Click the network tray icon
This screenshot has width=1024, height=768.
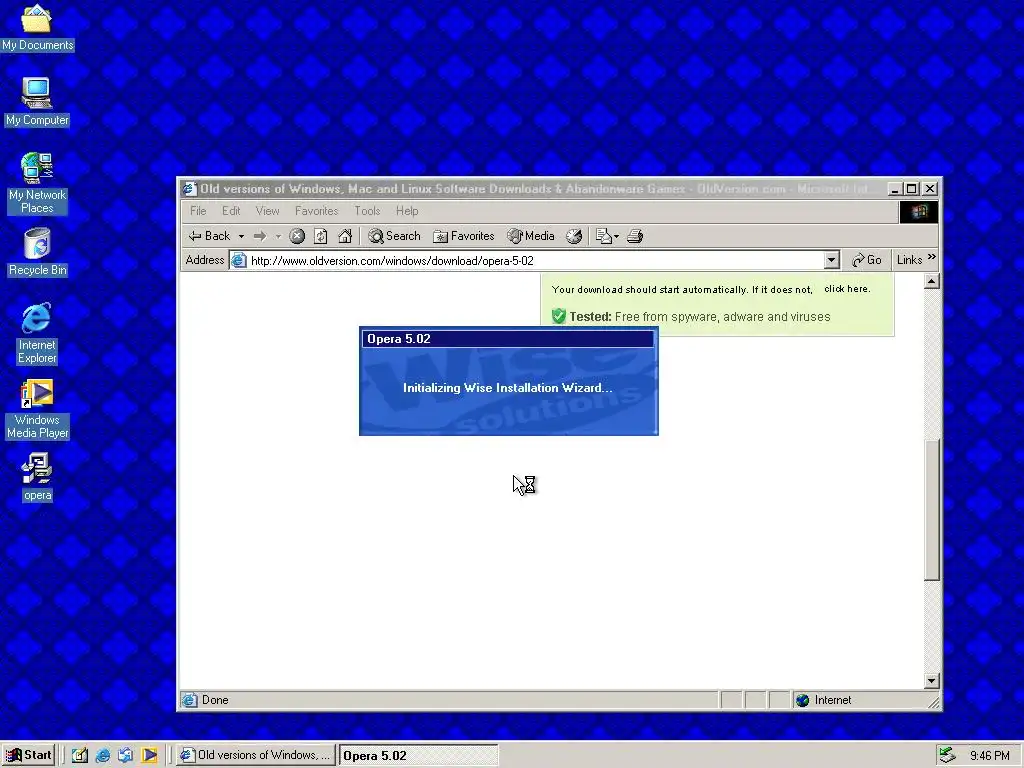(x=947, y=756)
